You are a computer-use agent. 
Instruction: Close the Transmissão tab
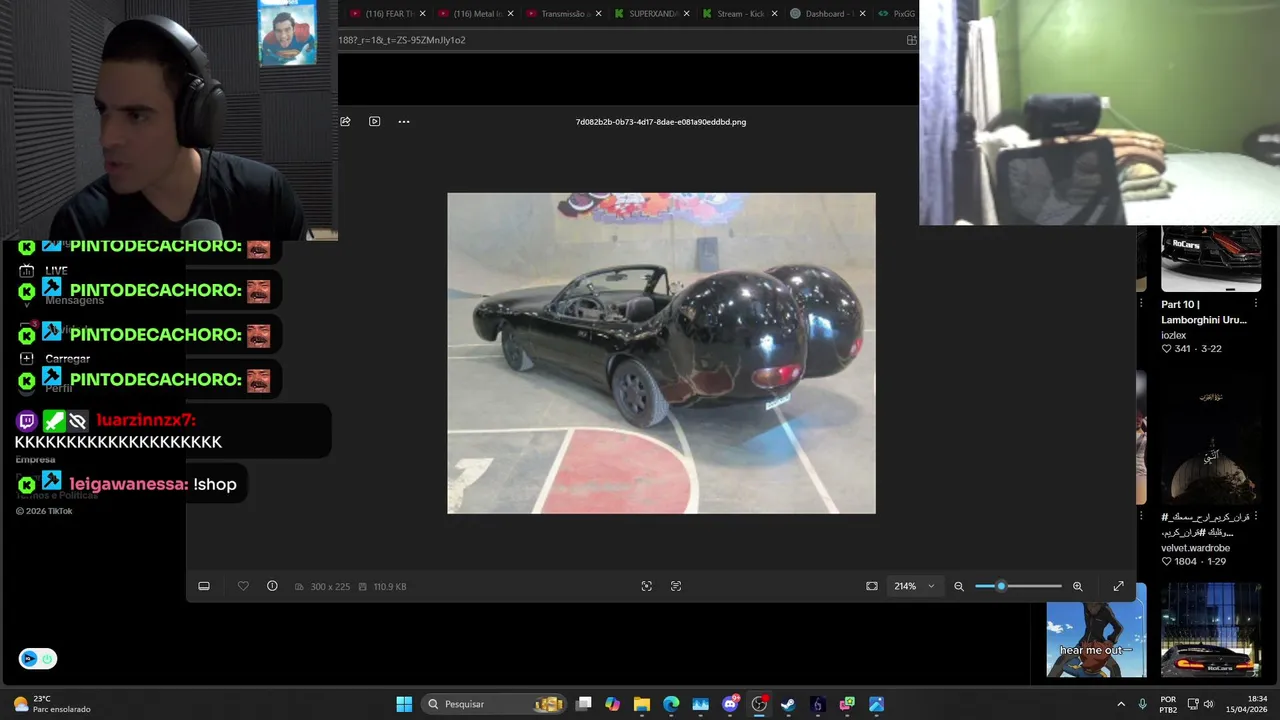(599, 14)
